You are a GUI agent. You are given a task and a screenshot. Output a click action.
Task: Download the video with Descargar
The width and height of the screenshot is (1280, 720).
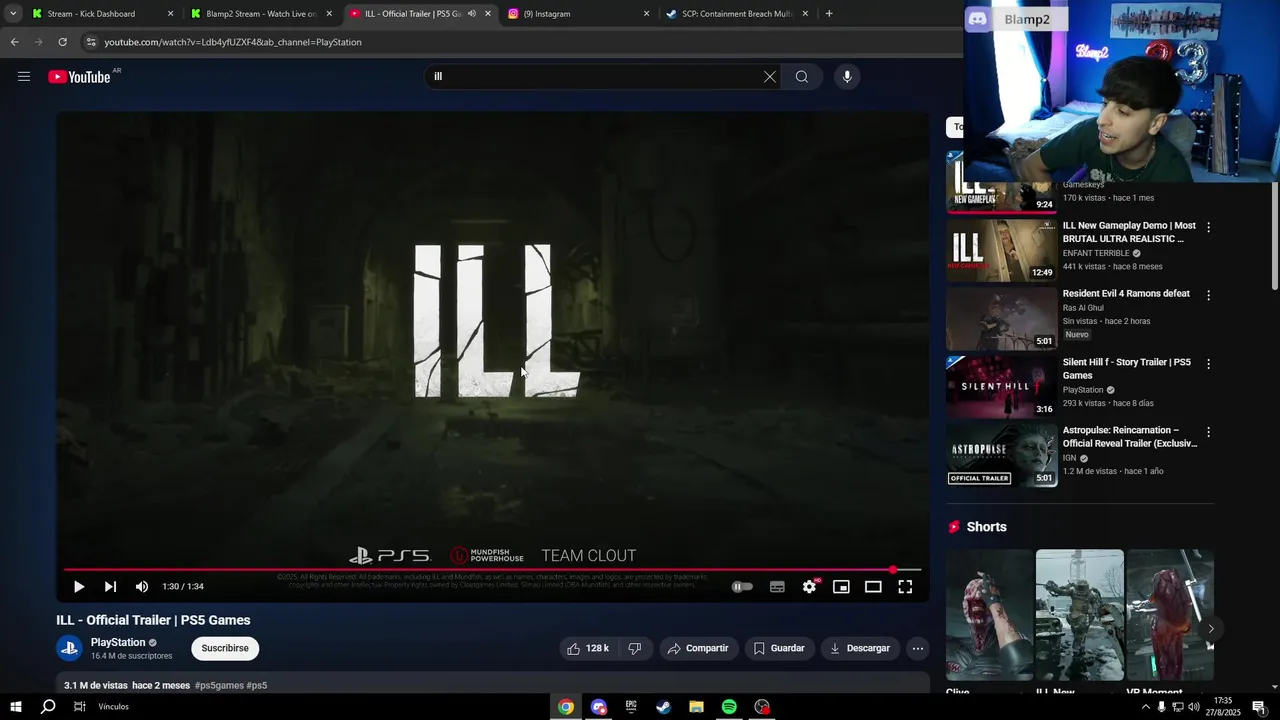tap(859, 648)
